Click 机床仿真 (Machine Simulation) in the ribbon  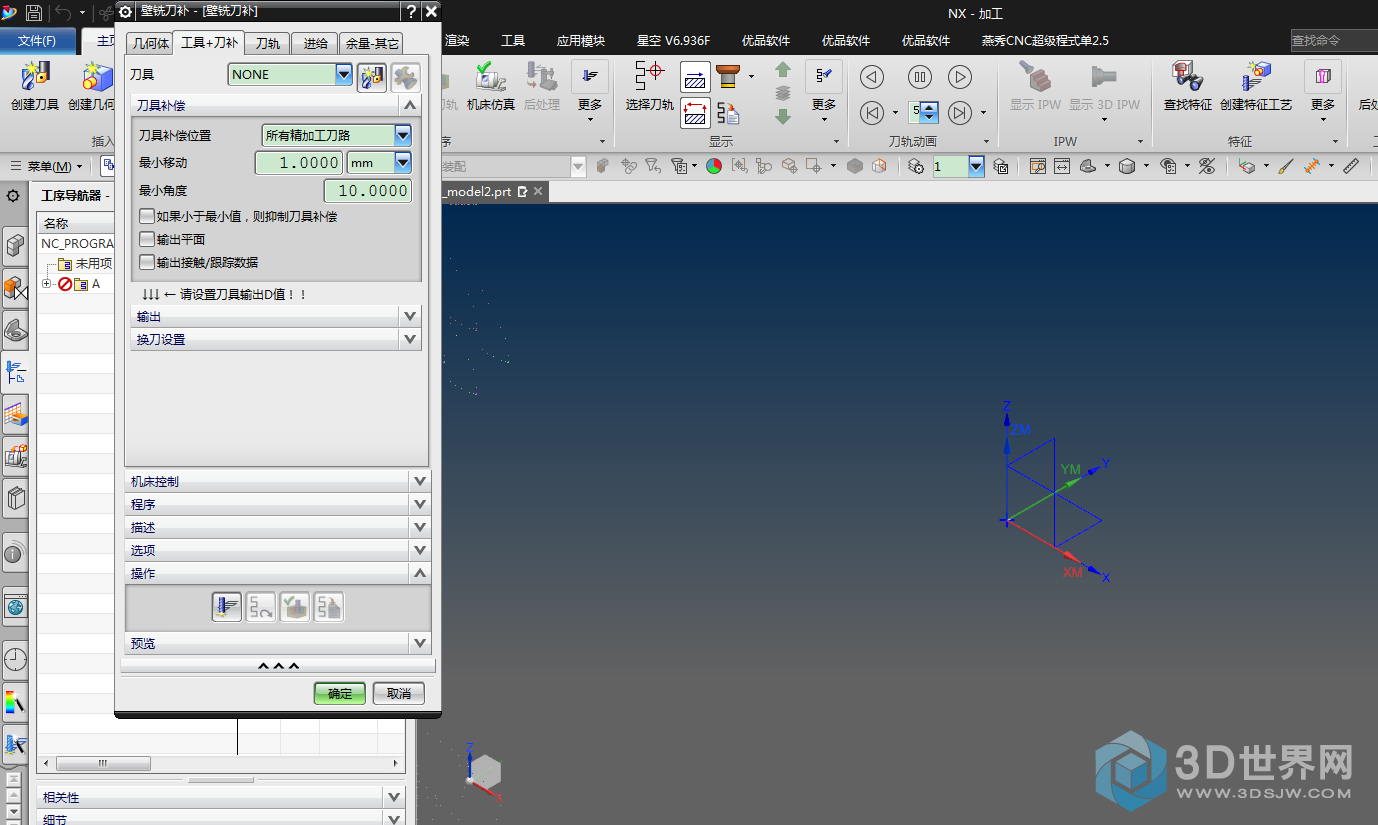pos(491,85)
